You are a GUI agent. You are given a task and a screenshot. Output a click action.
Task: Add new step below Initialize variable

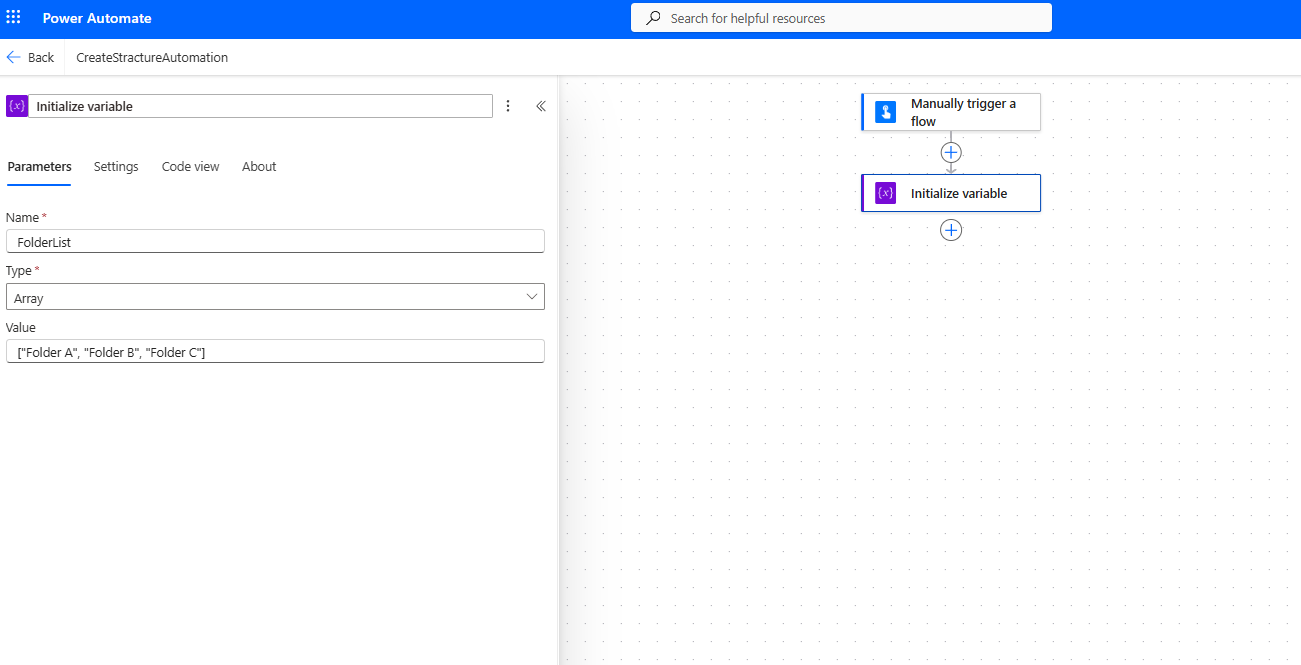point(951,230)
